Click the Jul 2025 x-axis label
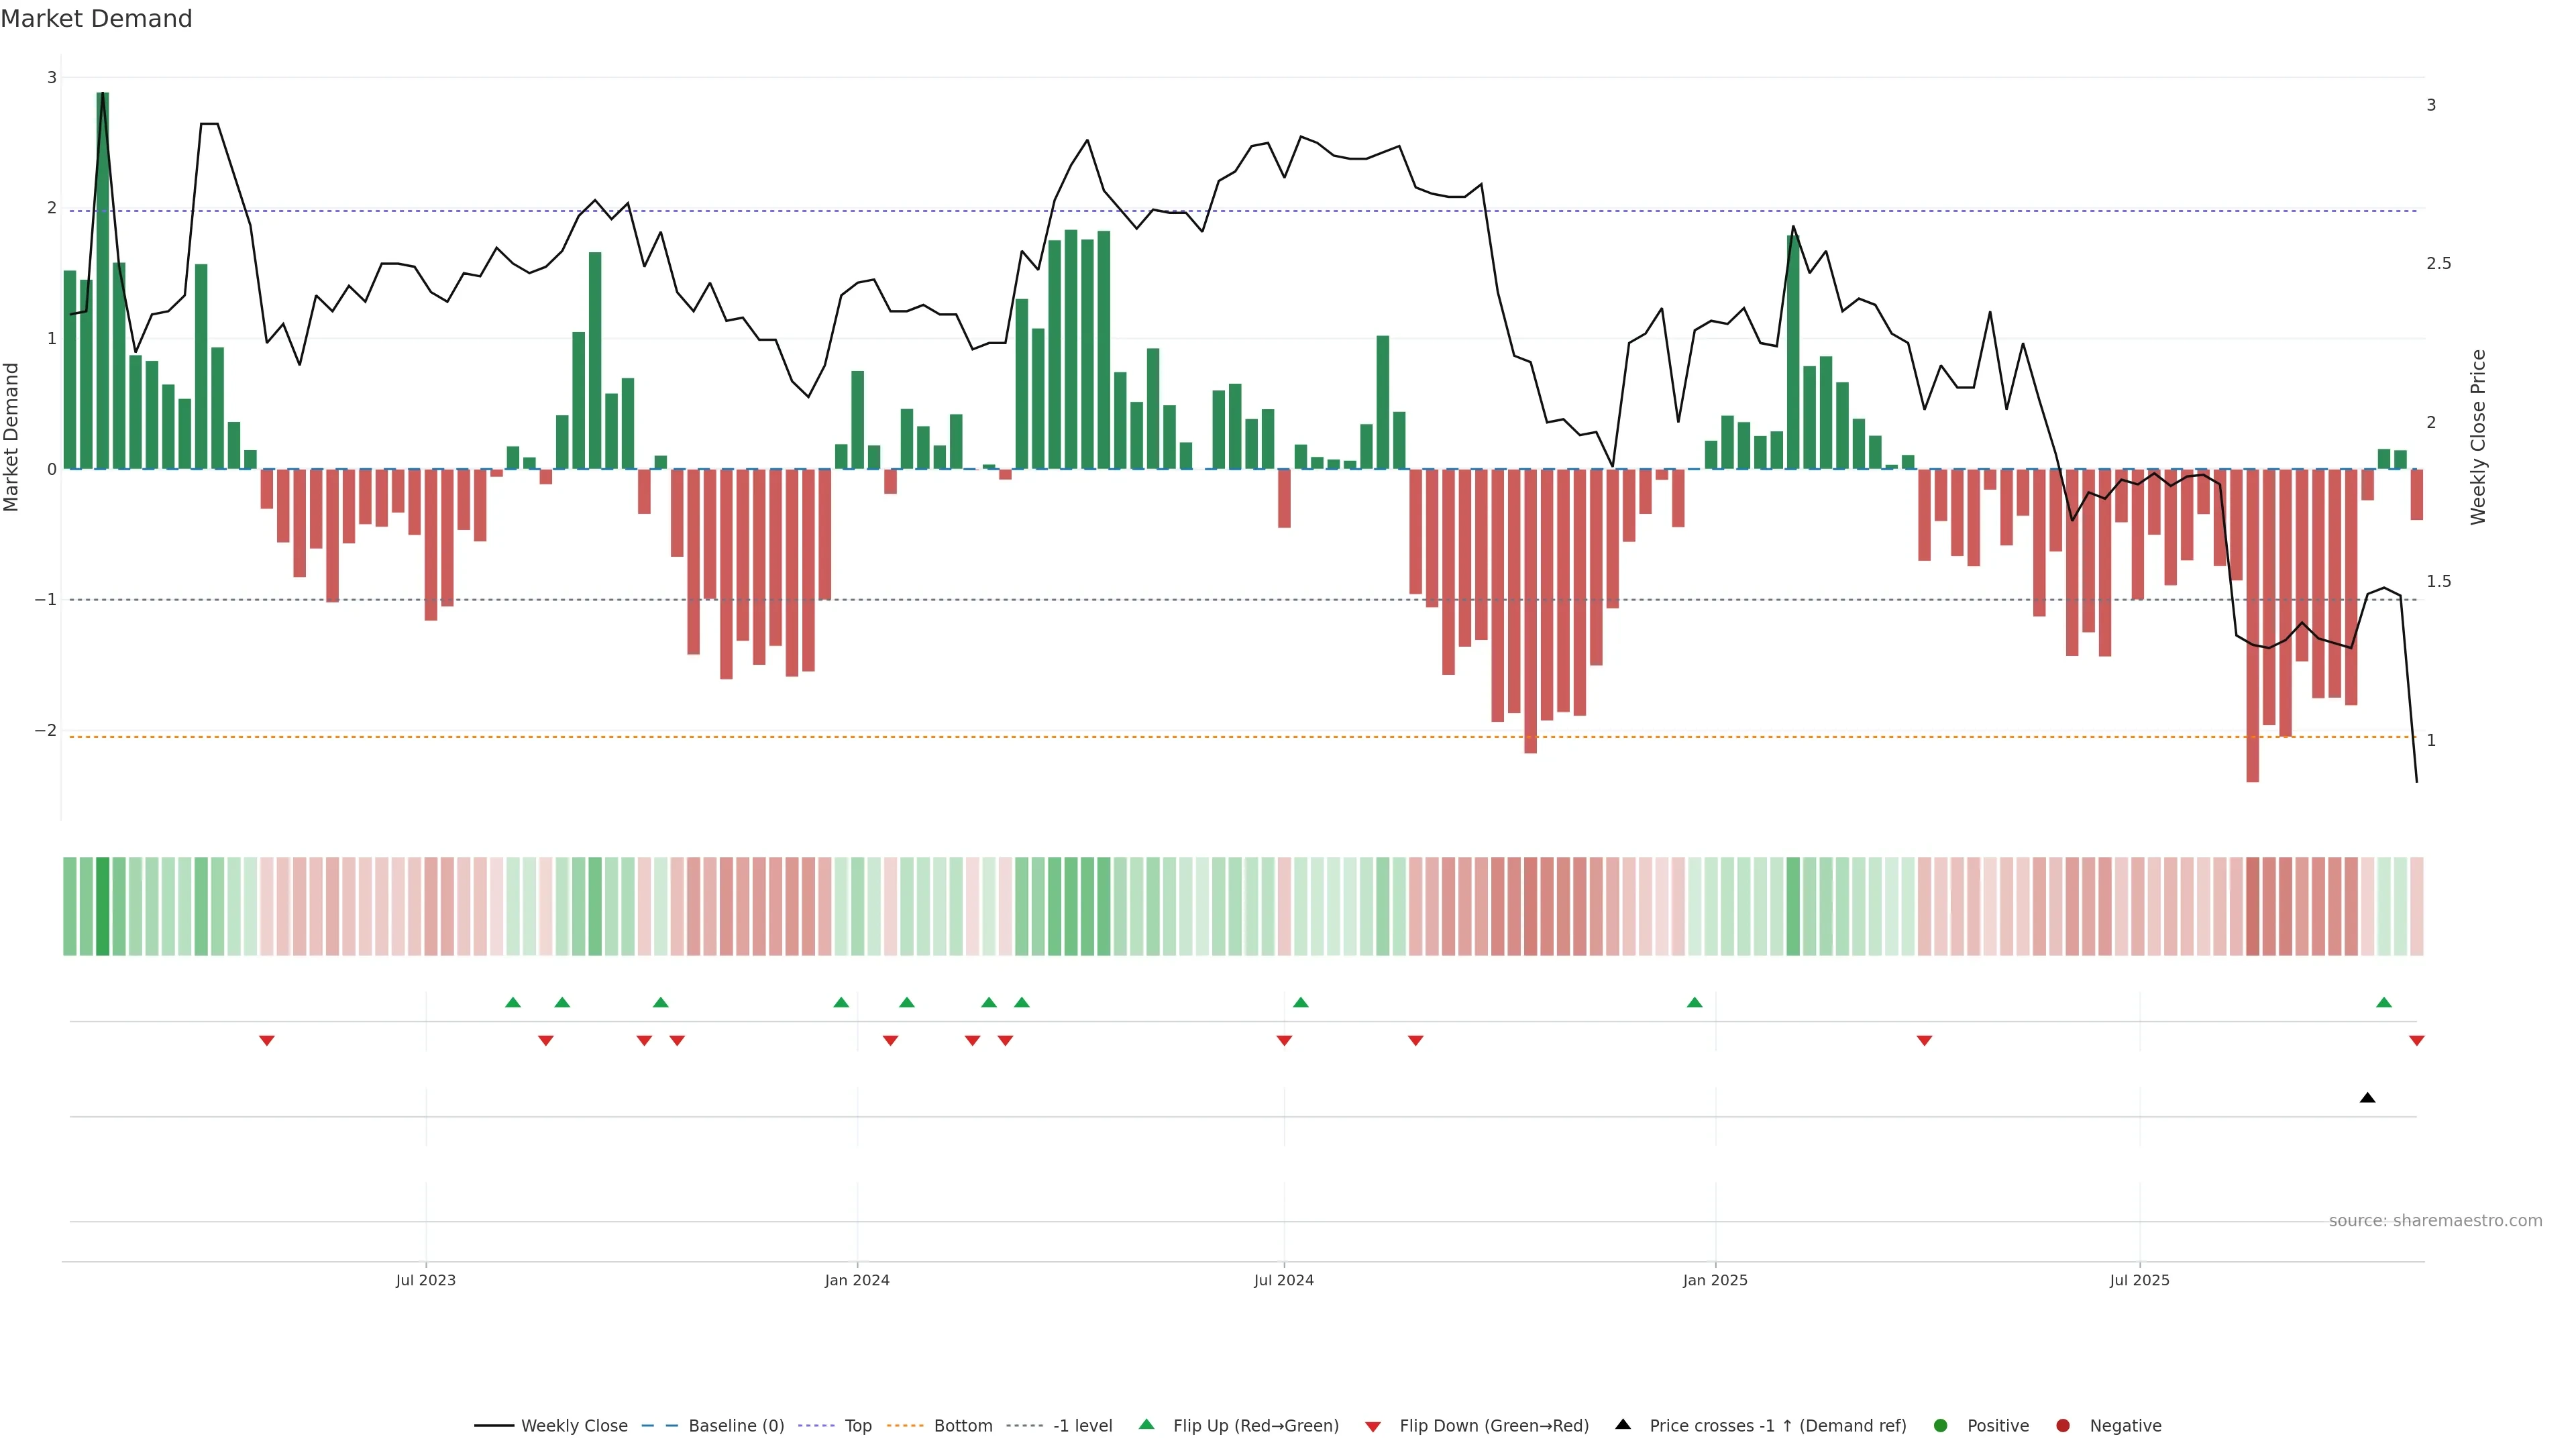Image resolution: width=2576 pixels, height=1449 pixels. [2139, 1280]
